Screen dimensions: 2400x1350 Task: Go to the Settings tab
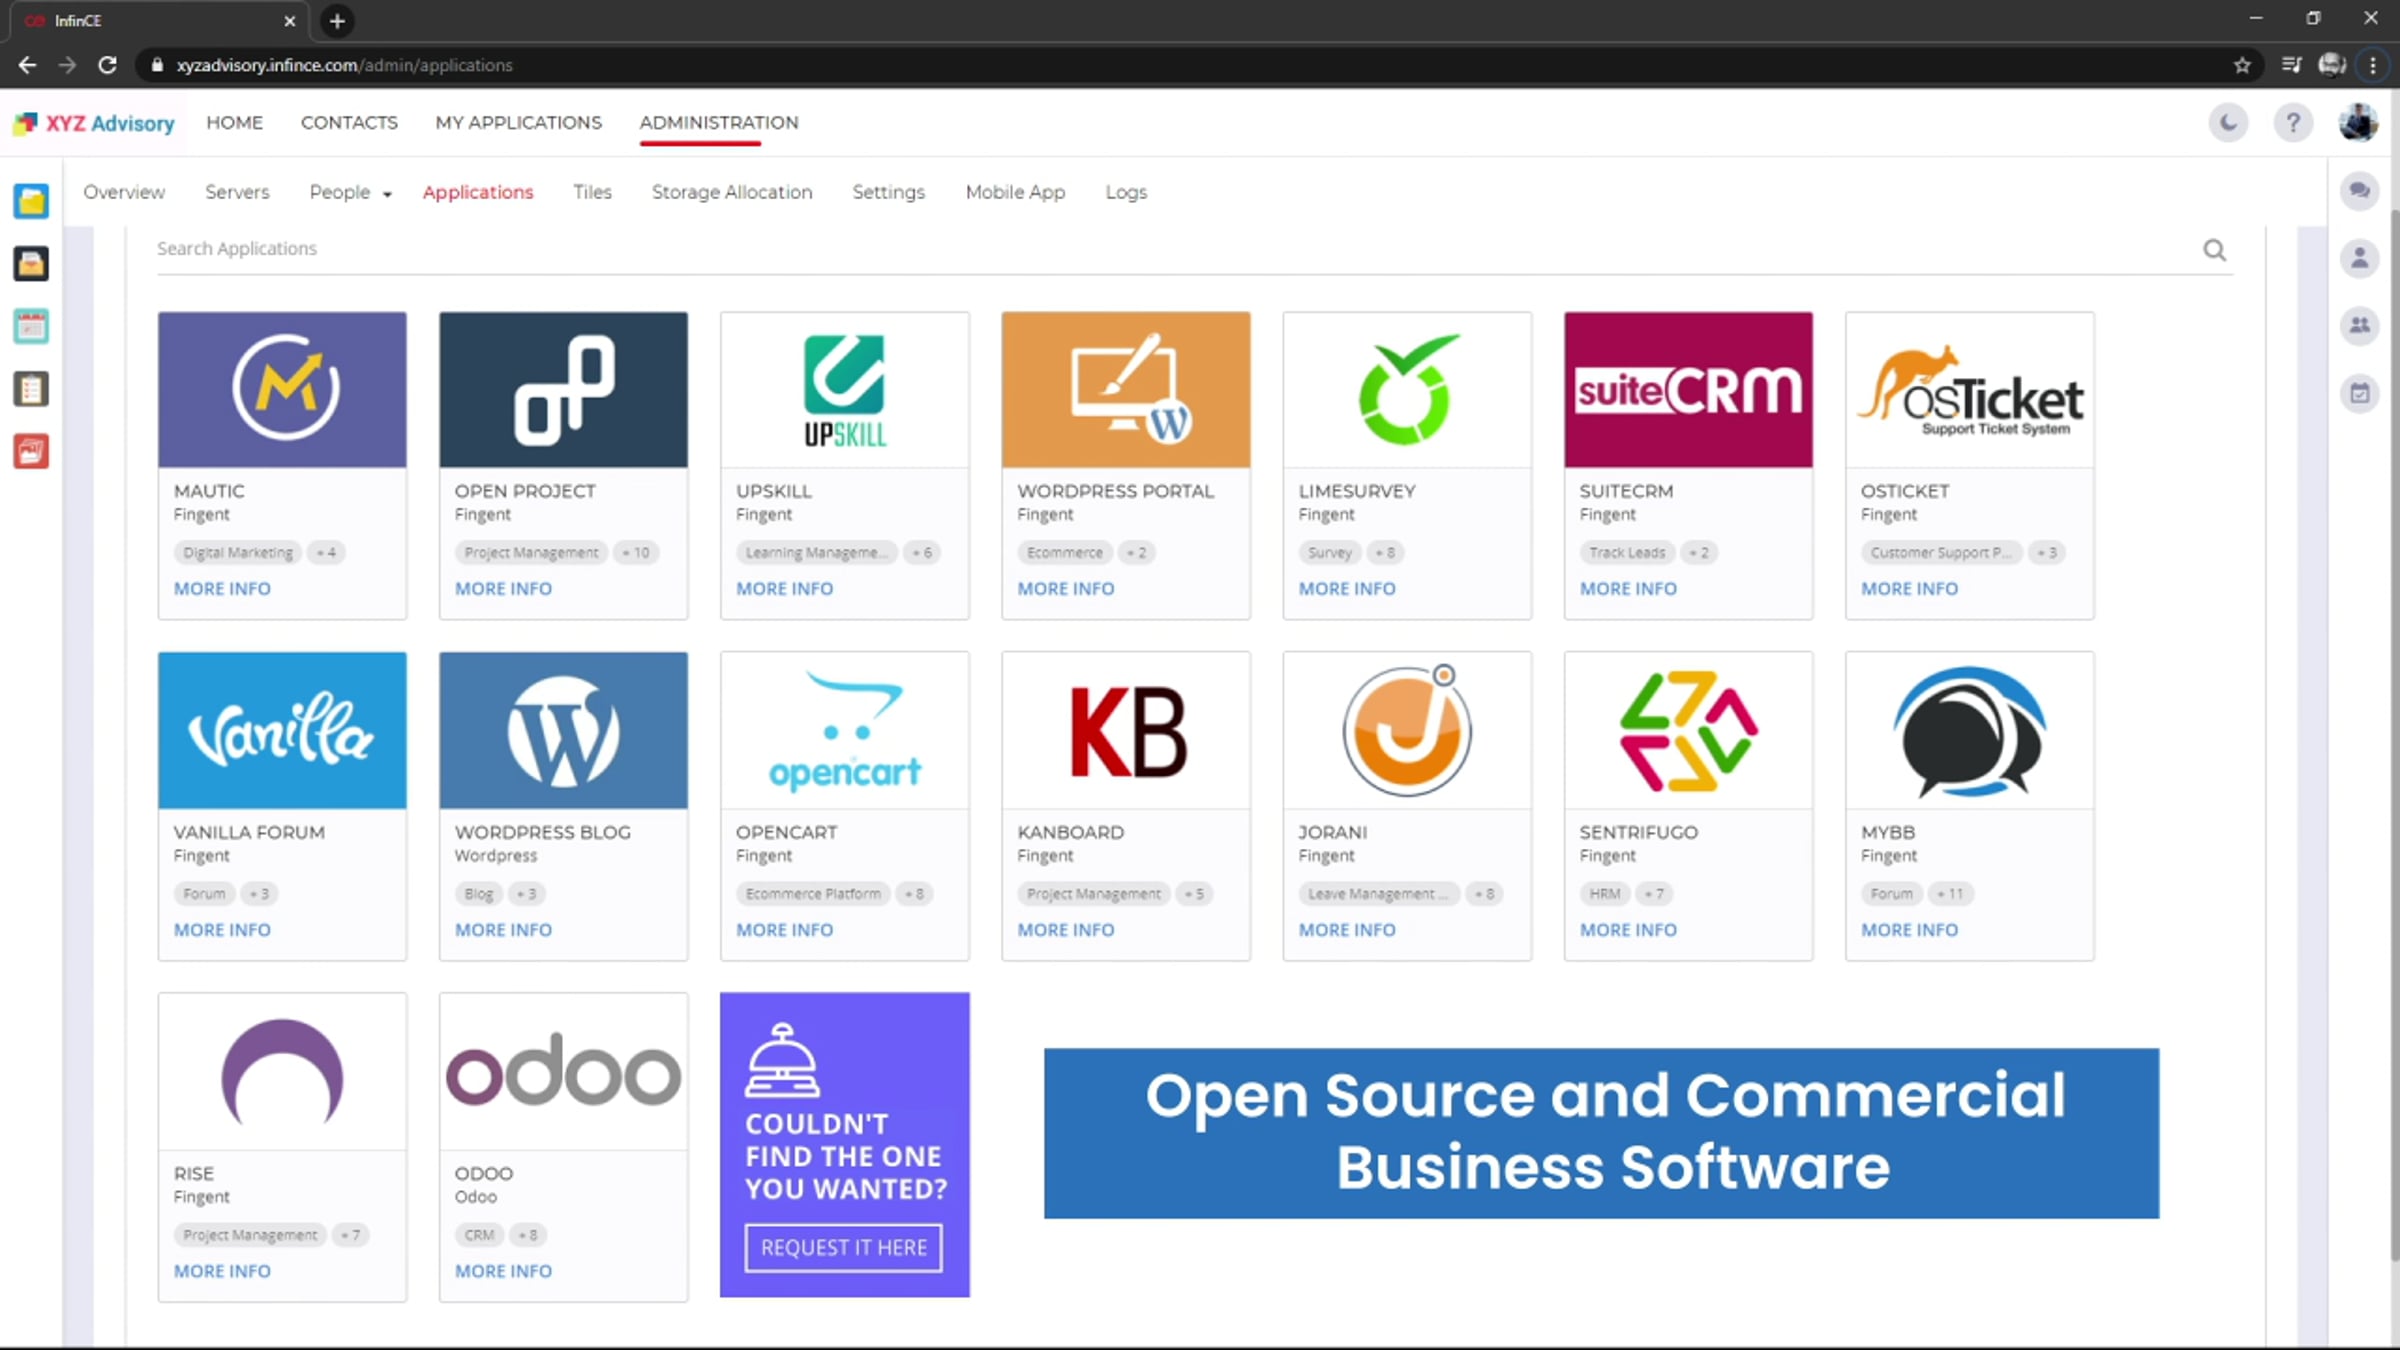coord(888,192)
